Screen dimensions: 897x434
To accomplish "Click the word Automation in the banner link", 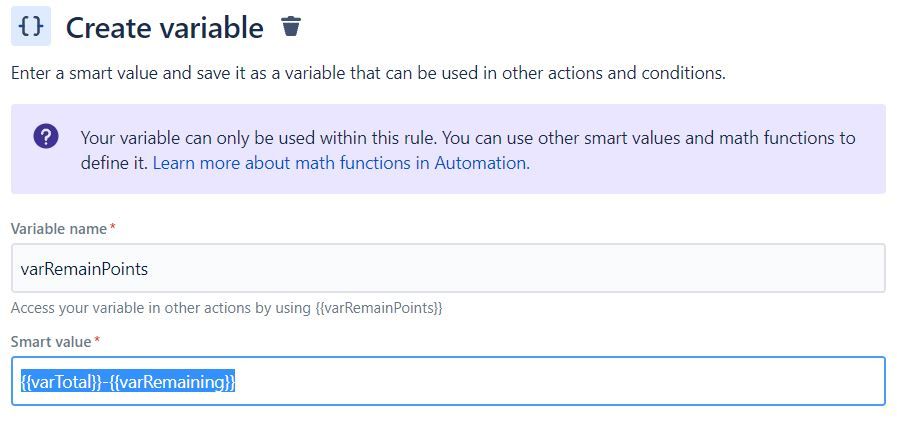I will (482, 163).
